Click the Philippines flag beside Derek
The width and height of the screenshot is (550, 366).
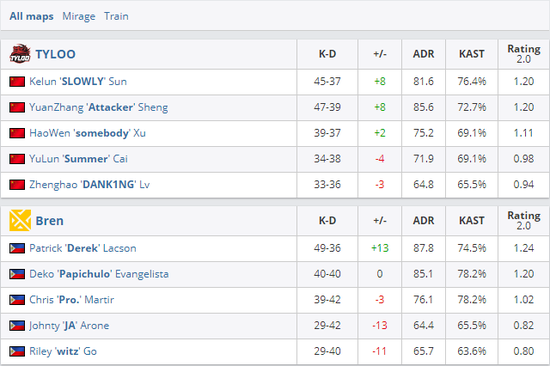[x=17, y=248]
